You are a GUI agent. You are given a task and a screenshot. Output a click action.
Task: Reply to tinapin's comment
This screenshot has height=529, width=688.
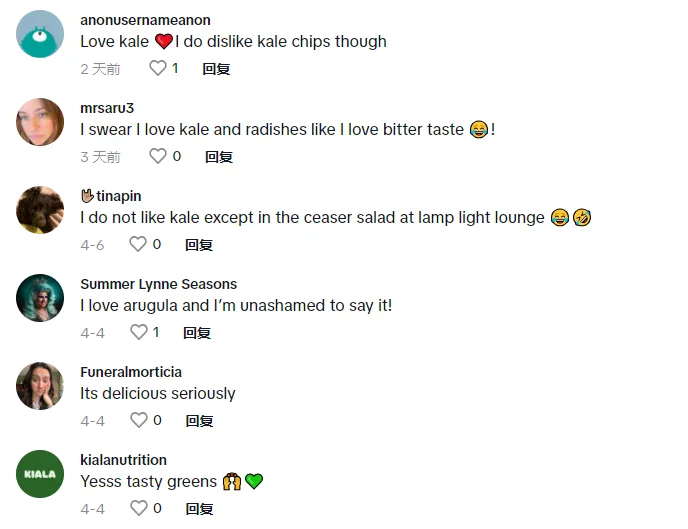[x=199, y=245]
